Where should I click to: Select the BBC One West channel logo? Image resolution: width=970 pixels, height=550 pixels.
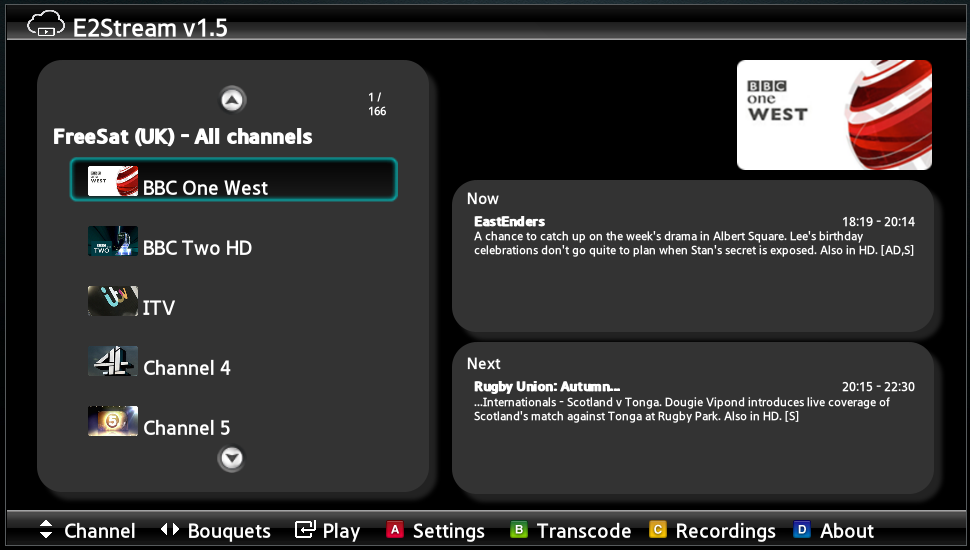113,181
